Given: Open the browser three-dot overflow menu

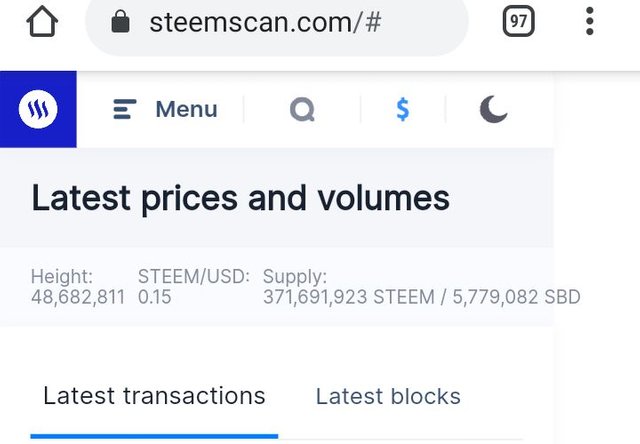Looking at the screenshot, I should (590, 21).
